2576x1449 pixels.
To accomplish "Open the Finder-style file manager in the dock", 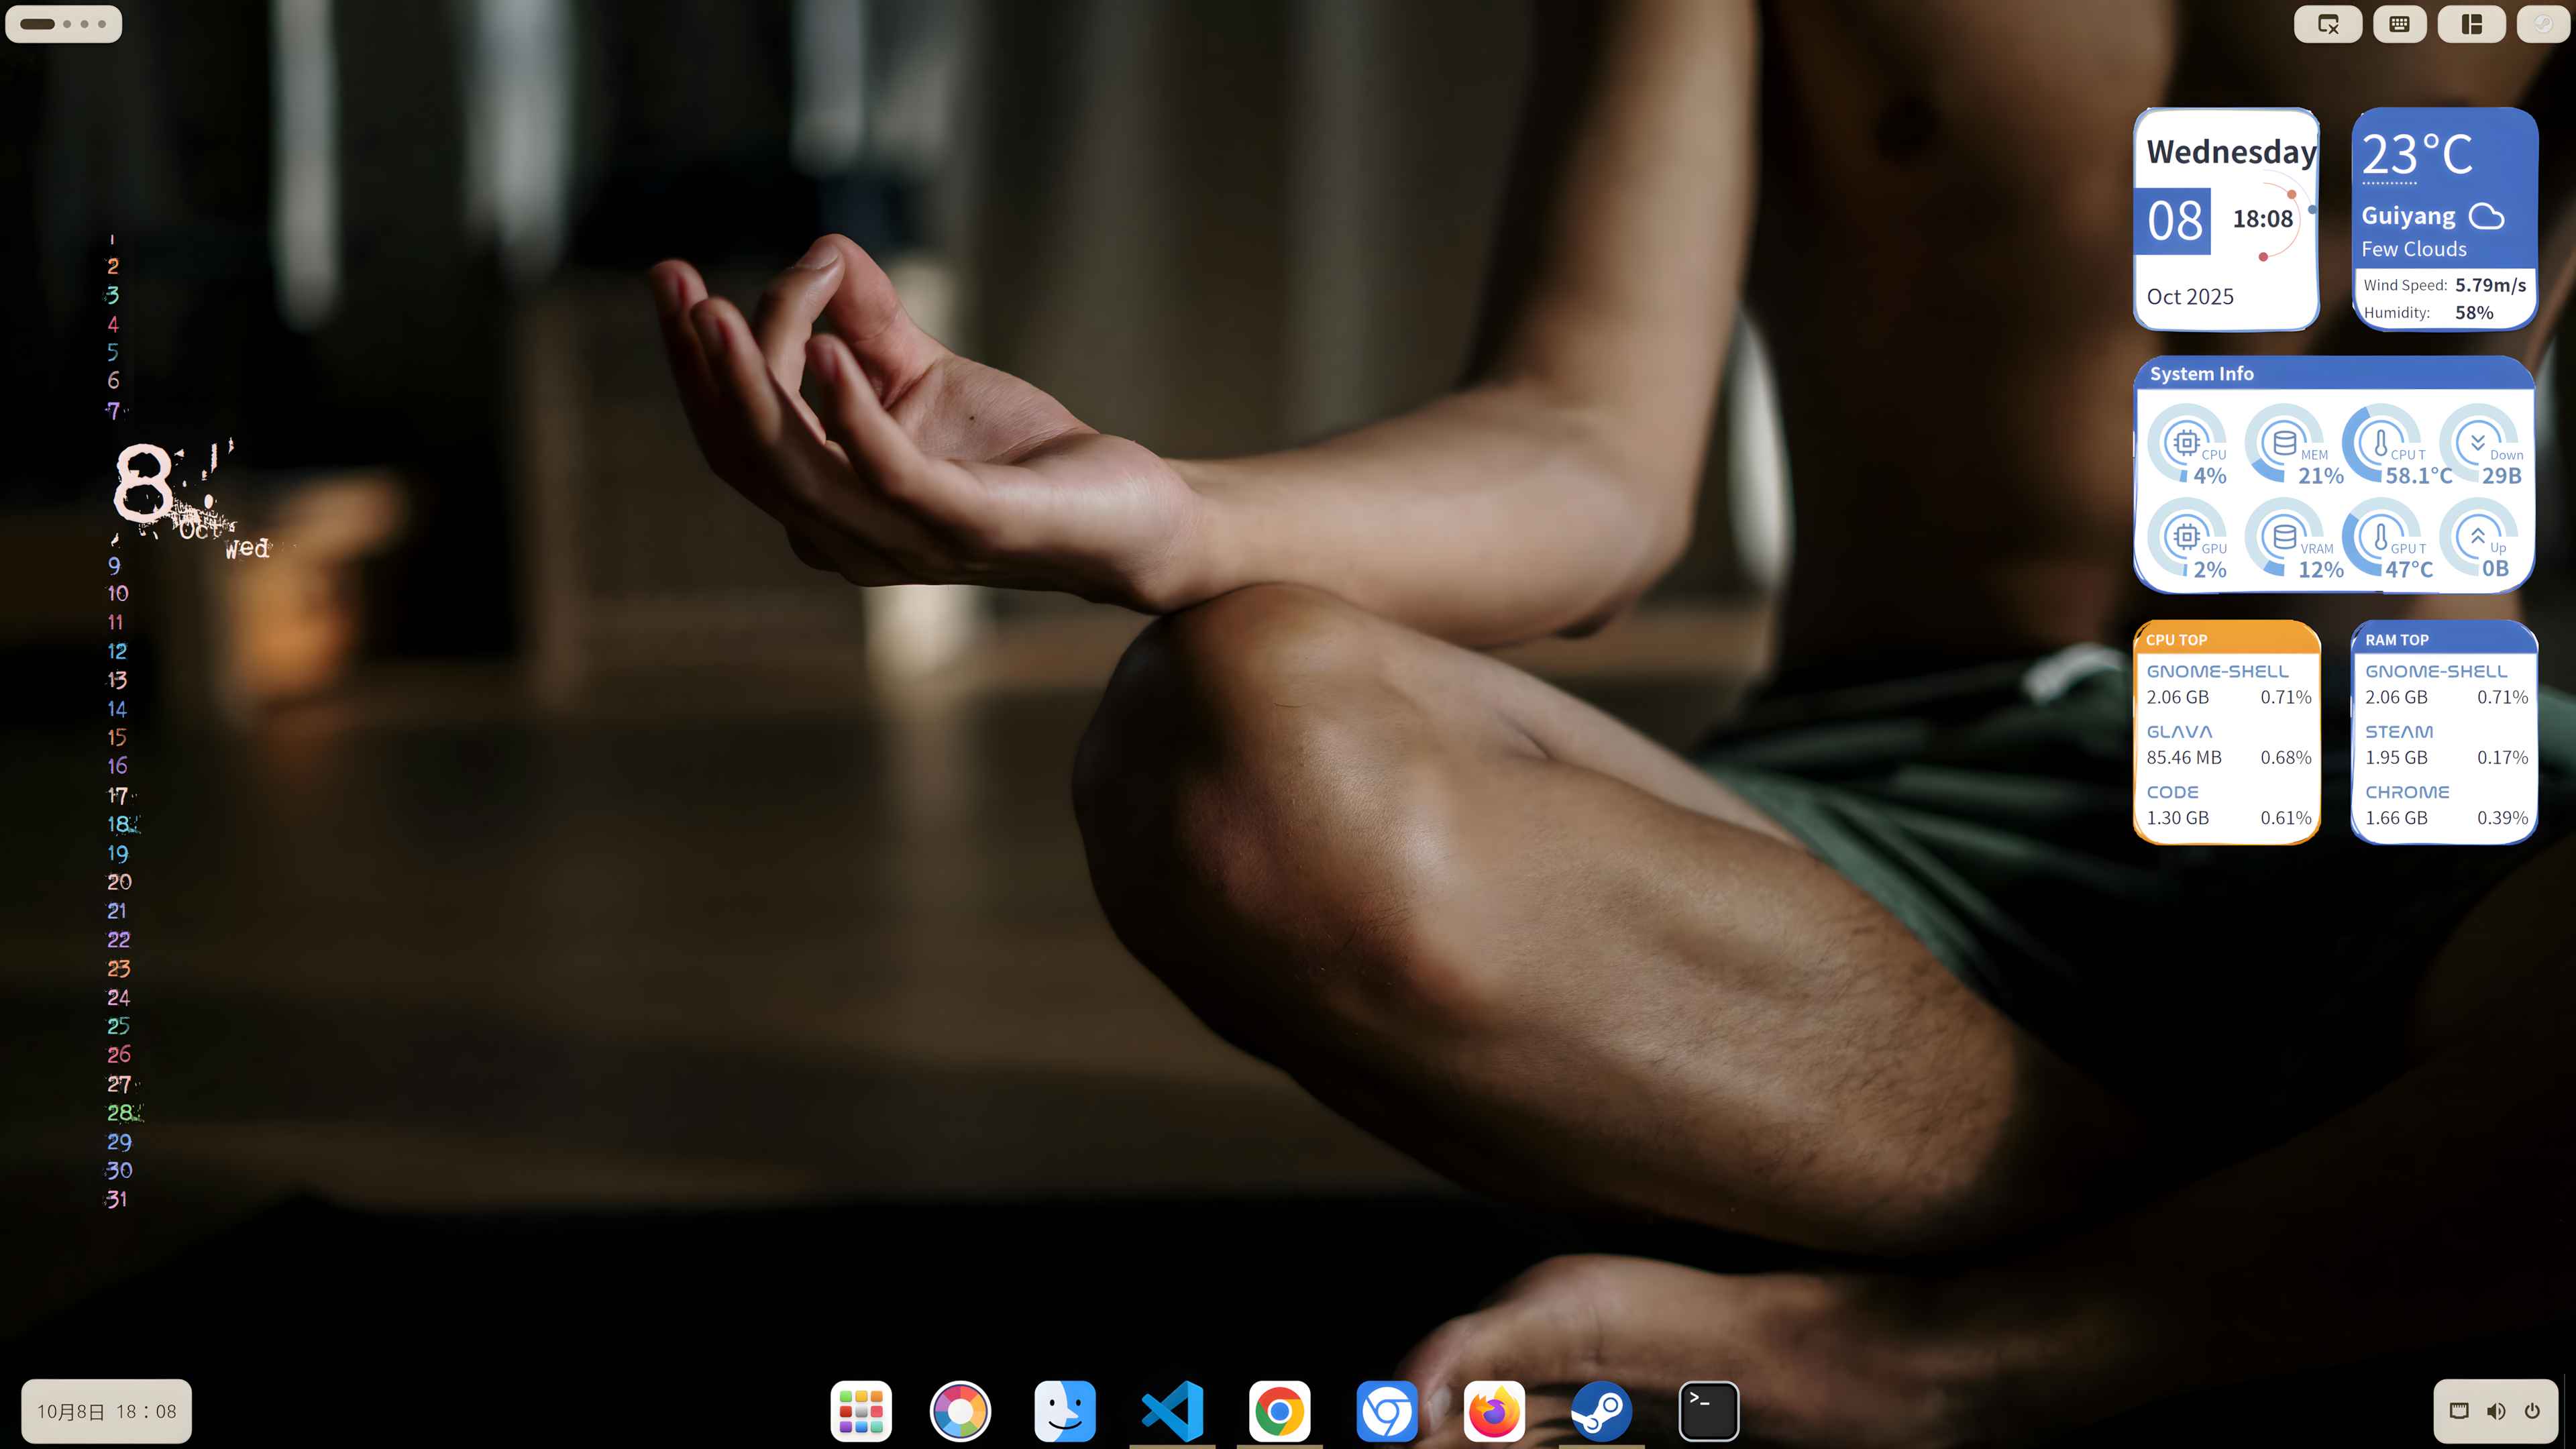I will pos(1065,1411).
